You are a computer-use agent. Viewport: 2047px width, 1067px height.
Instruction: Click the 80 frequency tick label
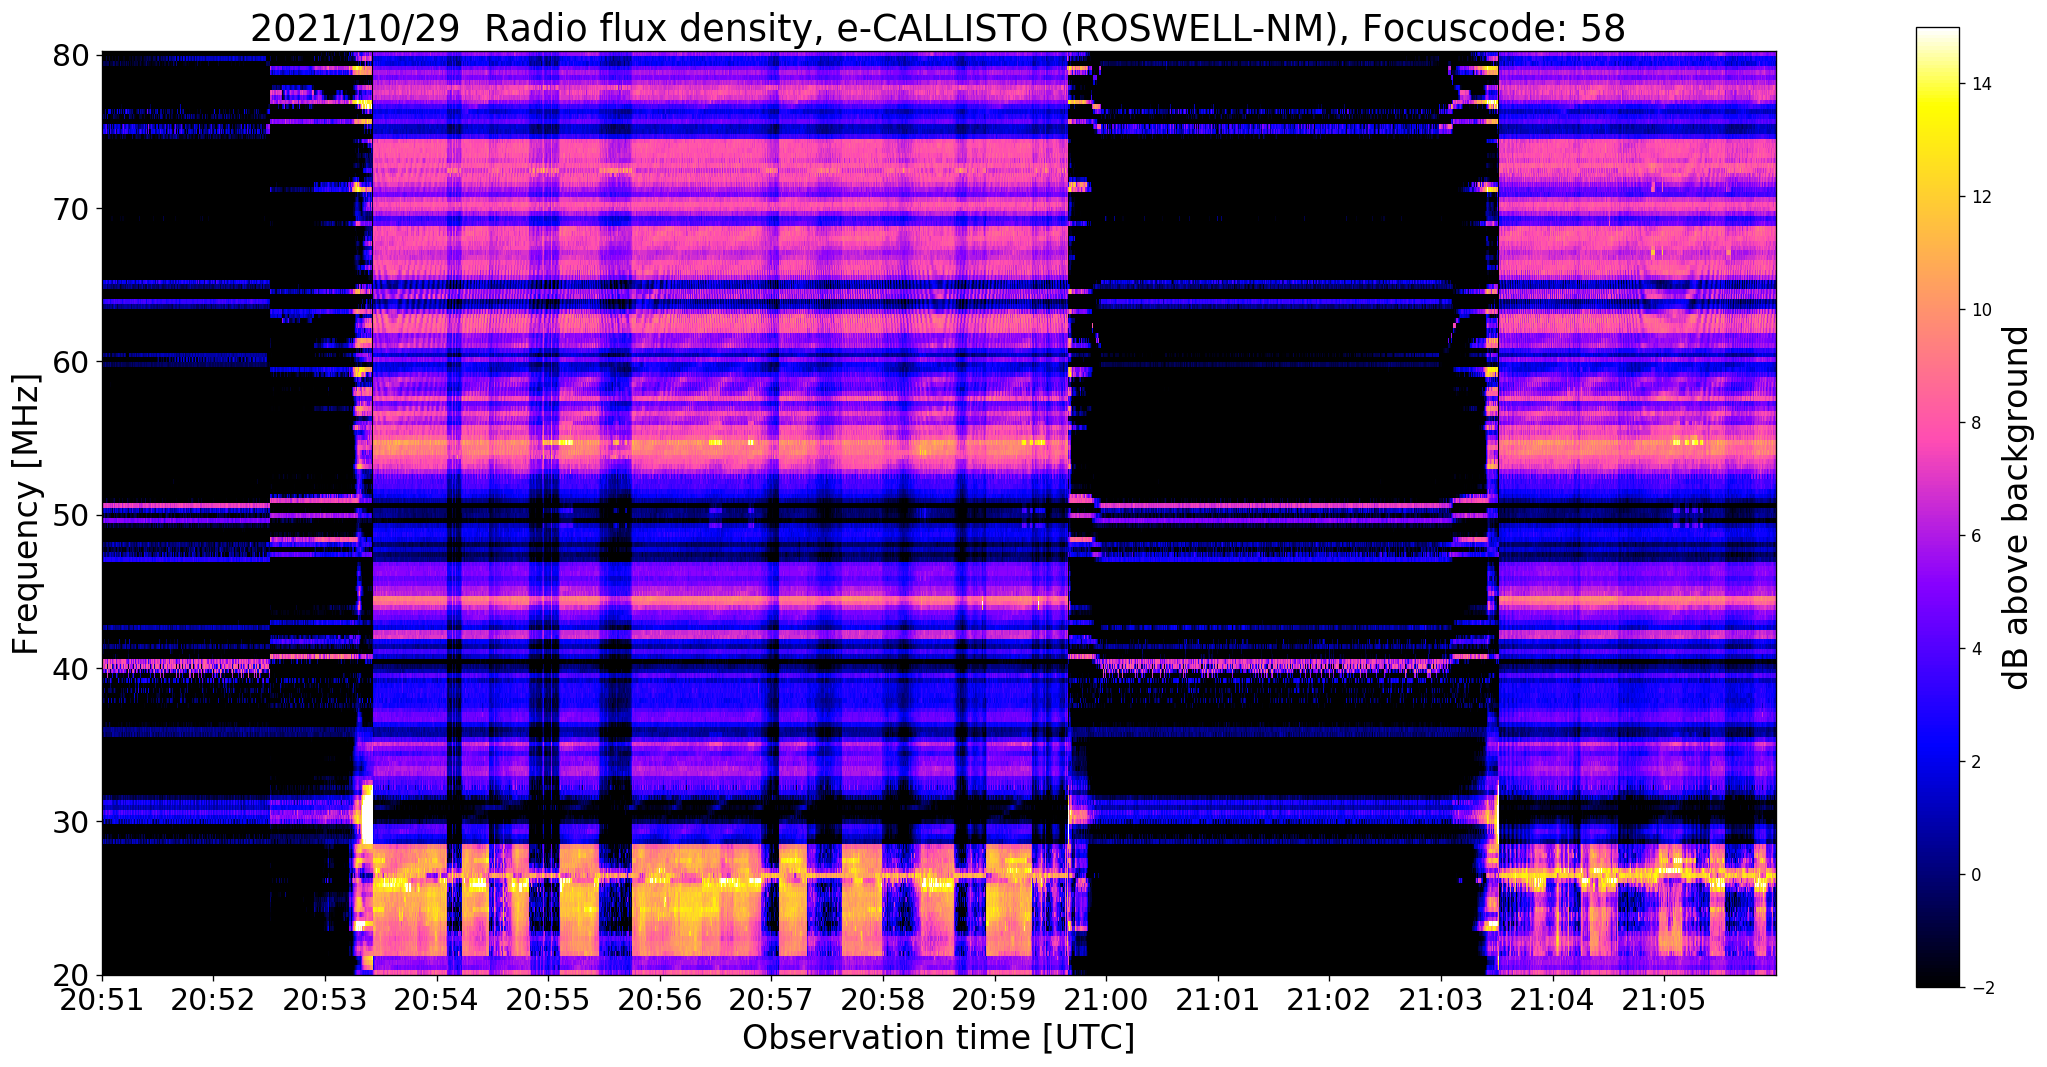(x=69, y=55)
